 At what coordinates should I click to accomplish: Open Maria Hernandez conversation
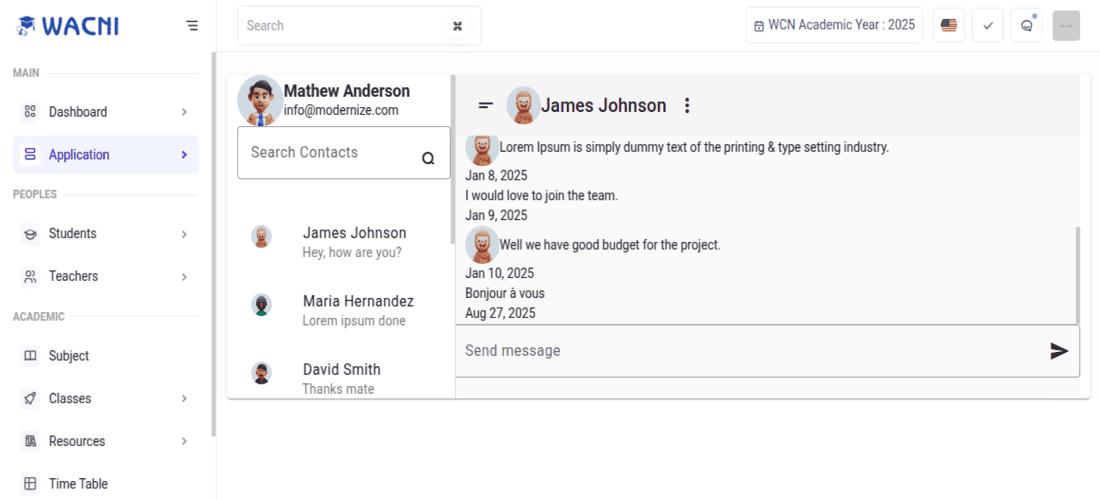[357, 310]
